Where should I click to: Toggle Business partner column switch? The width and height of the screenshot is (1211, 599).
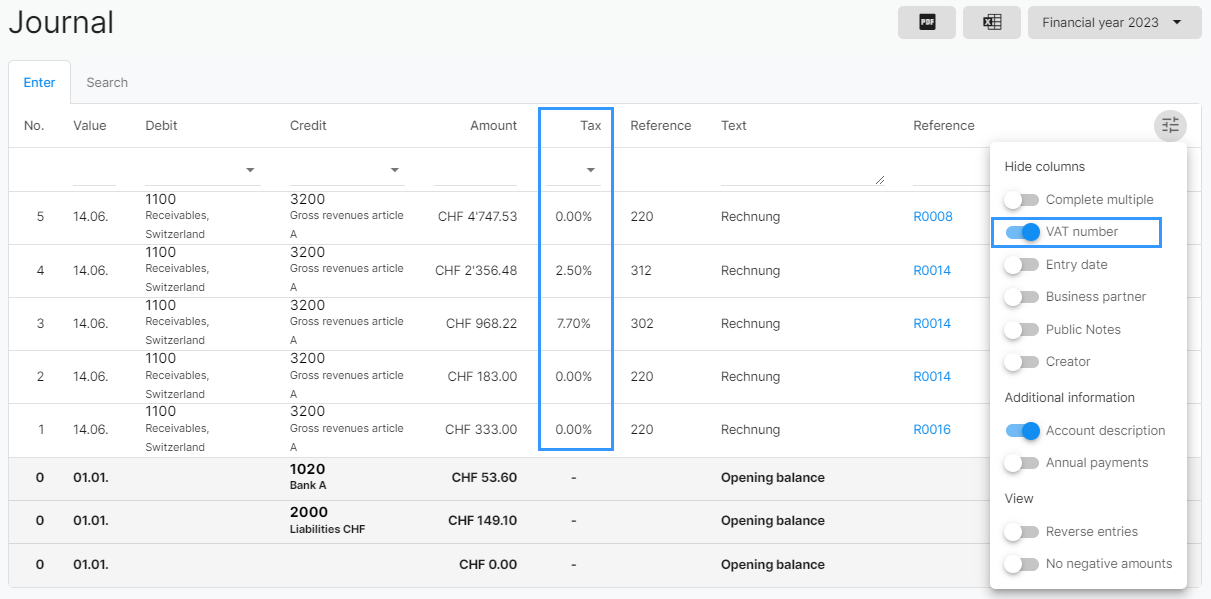pos(1022,297)
